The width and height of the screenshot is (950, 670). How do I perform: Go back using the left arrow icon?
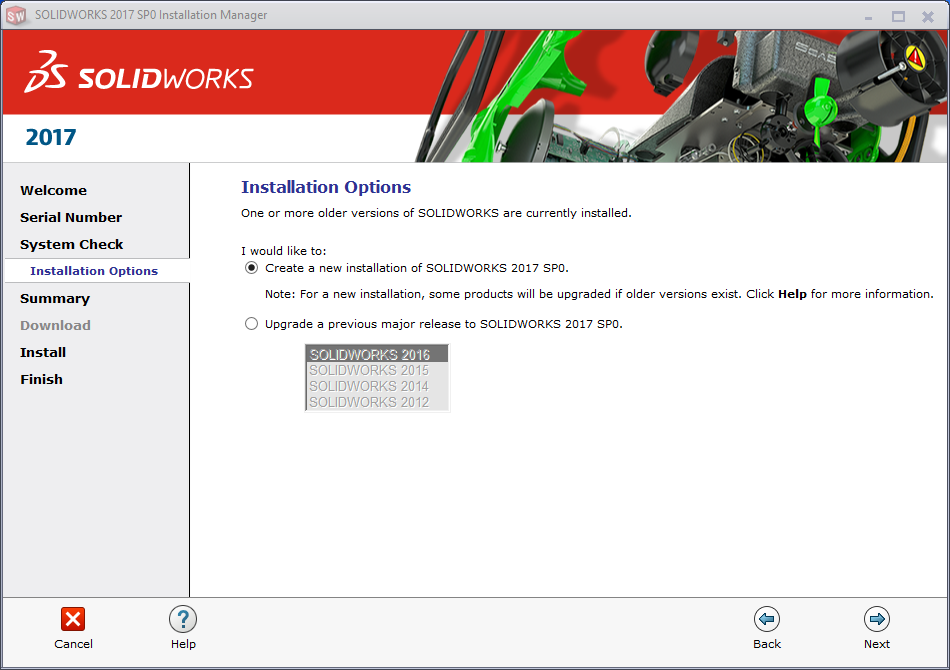click(x=766, y=619)
